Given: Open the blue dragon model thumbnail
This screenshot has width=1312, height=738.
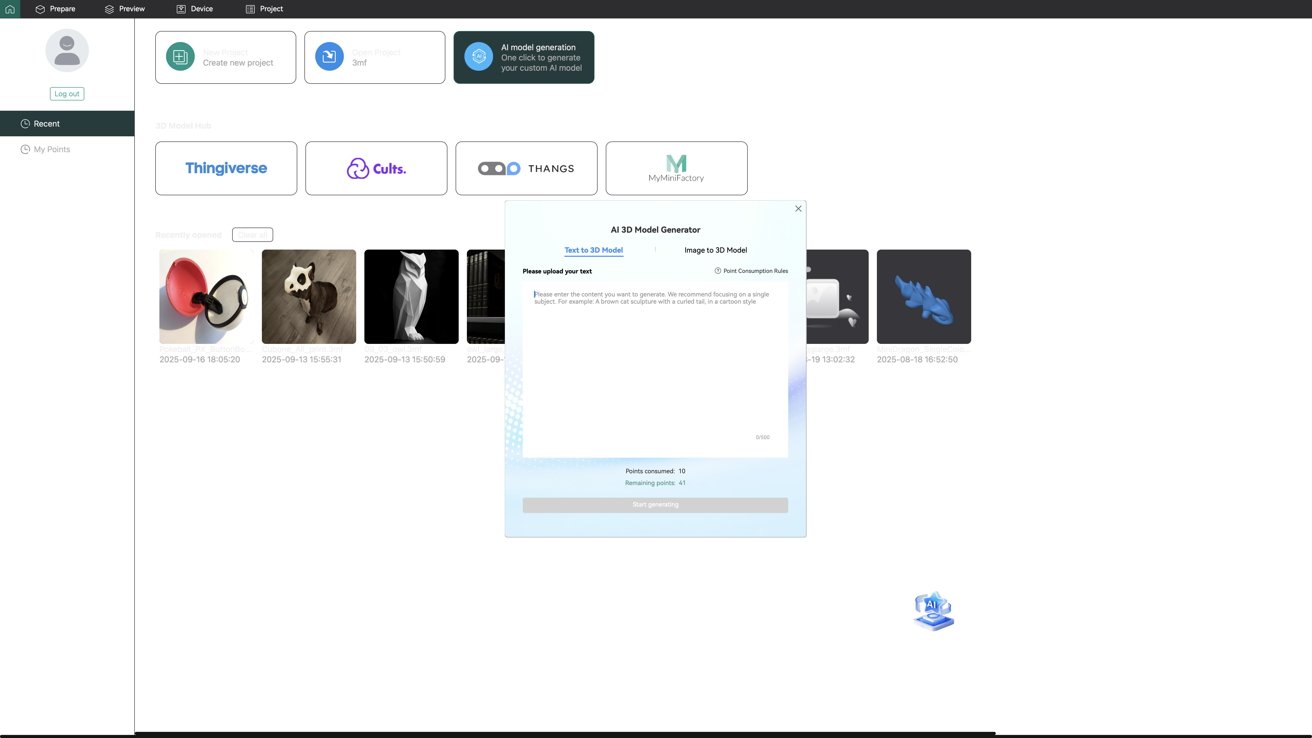Looking at the screenshot, I should (x=924, y=297).
